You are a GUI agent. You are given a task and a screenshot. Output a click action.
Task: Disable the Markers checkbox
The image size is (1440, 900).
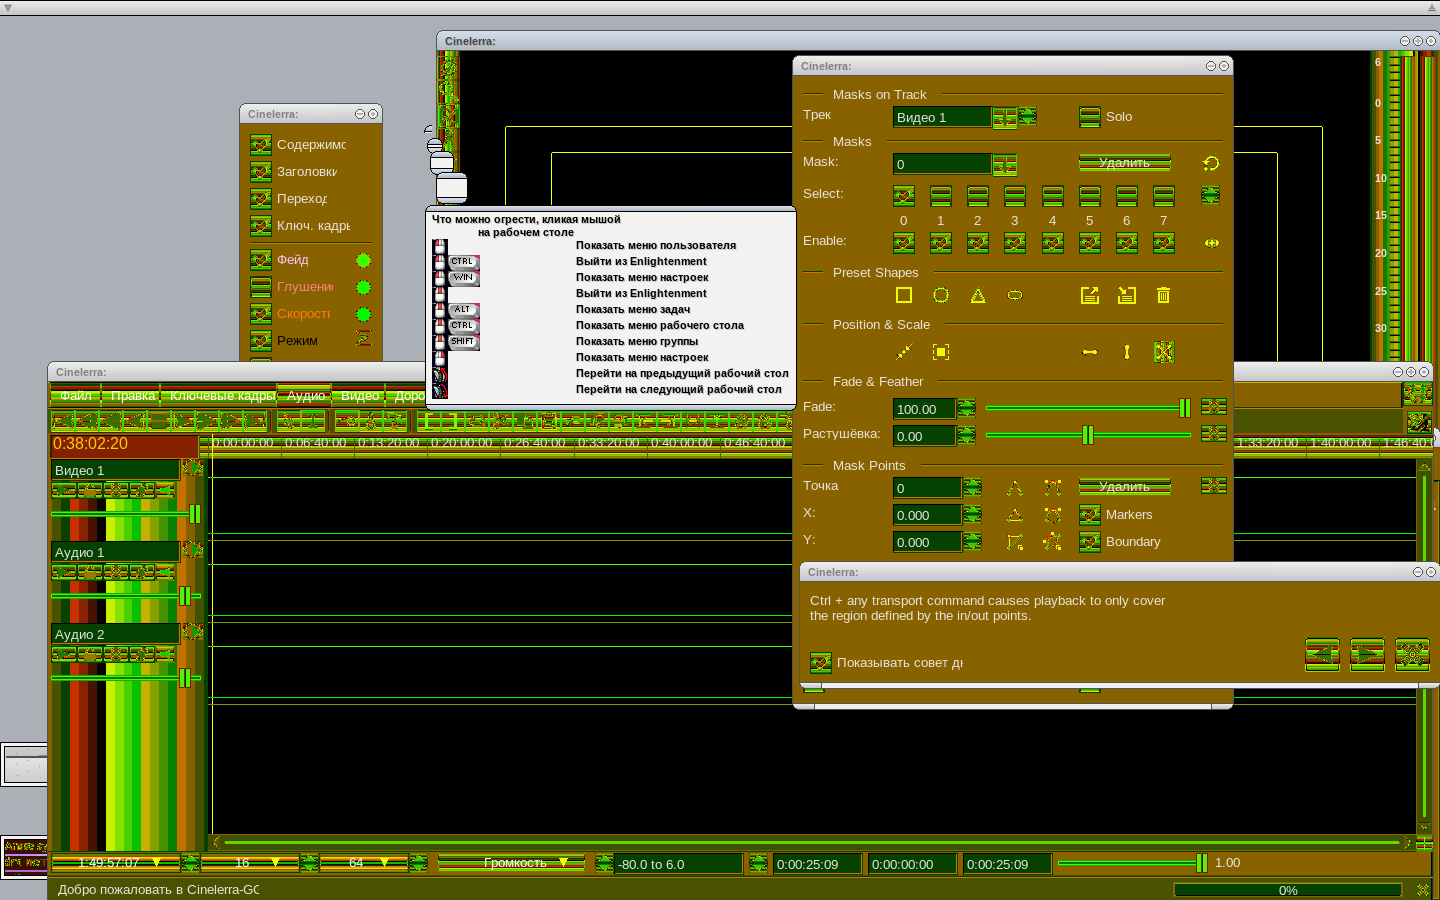click(1090, 515)
